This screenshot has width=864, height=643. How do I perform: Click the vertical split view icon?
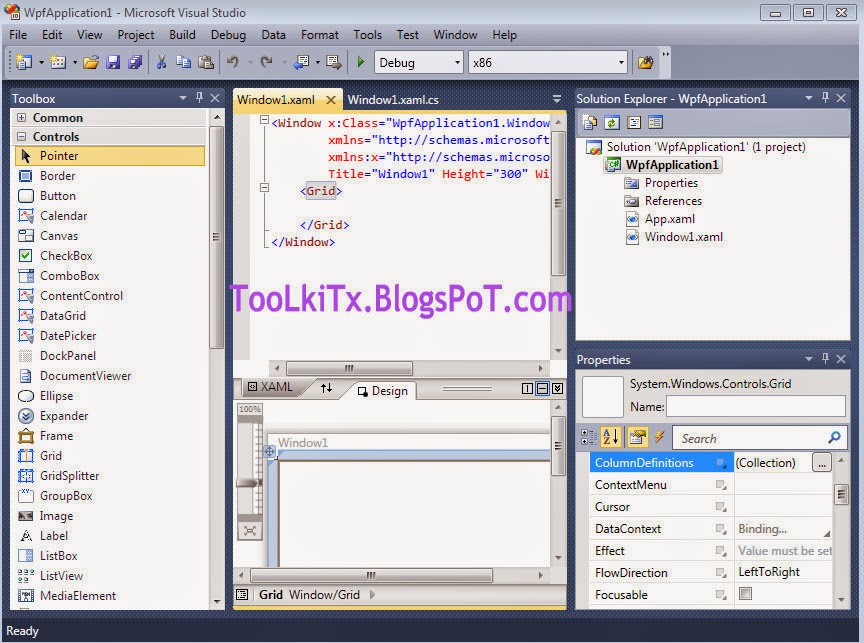click(527, 389)
